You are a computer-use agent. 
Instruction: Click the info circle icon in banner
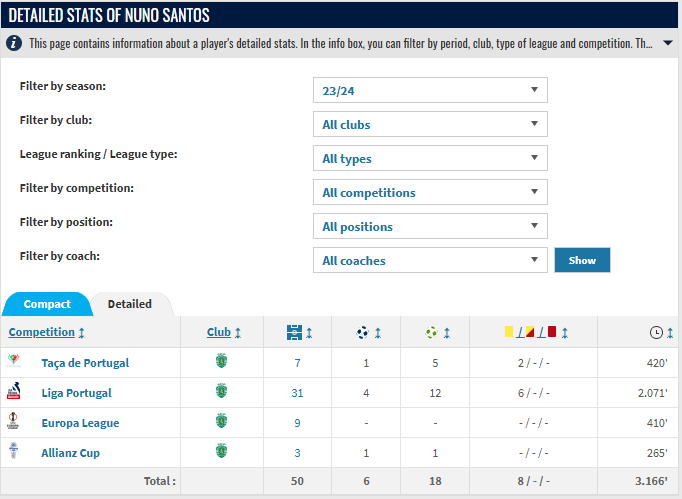tap(14, 43)
